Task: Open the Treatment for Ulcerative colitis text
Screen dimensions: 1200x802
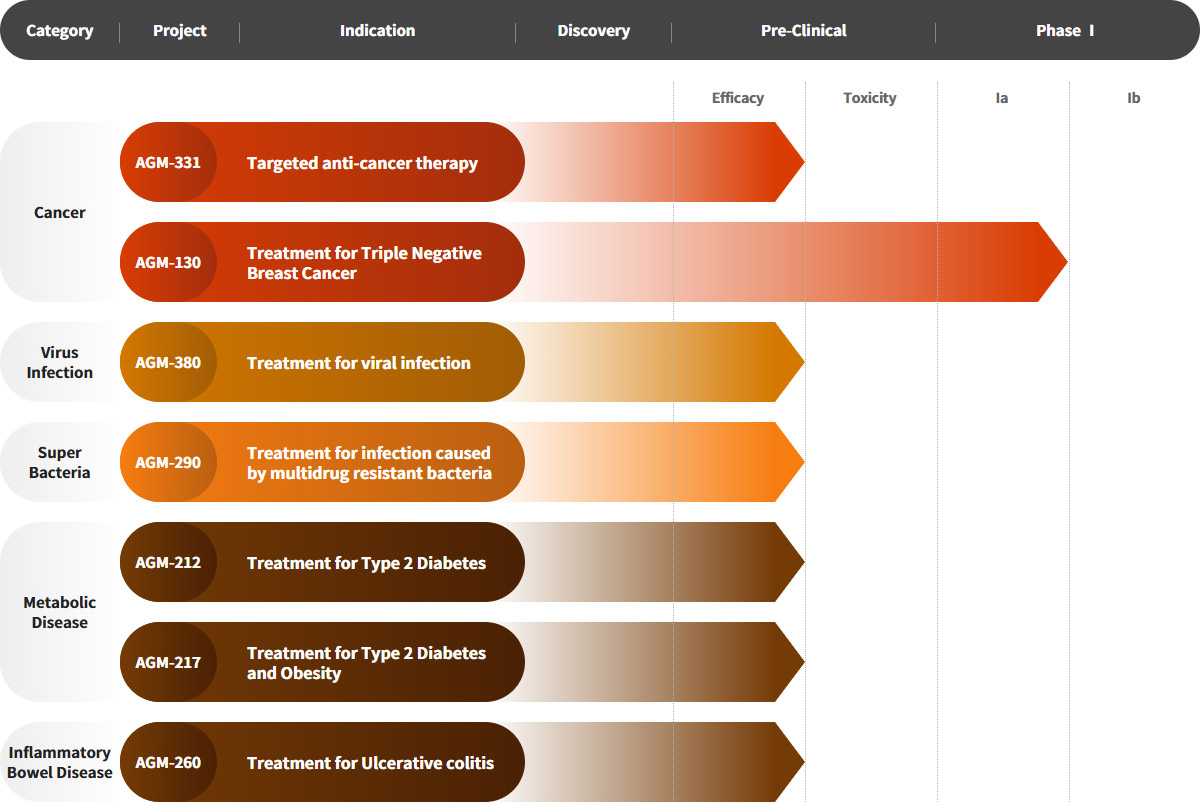Action: tap(370, 763)
